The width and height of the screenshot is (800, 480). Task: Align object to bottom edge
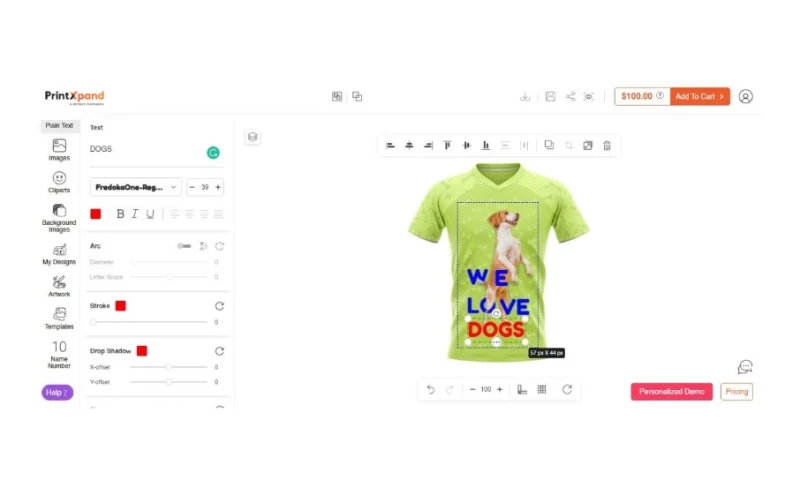tap(486, 145)
